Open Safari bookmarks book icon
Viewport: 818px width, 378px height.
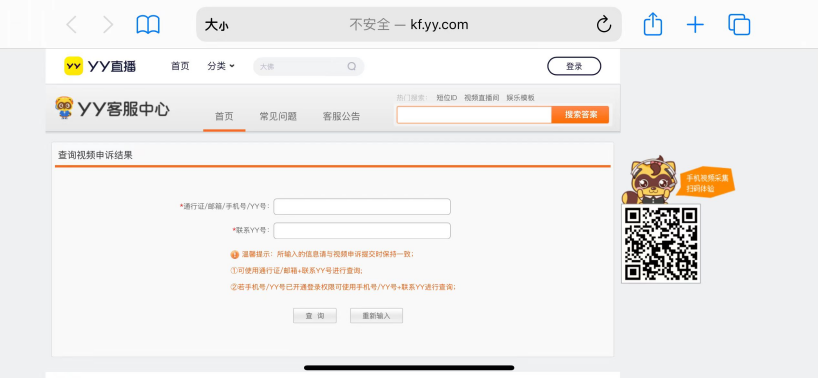(148, 25)
